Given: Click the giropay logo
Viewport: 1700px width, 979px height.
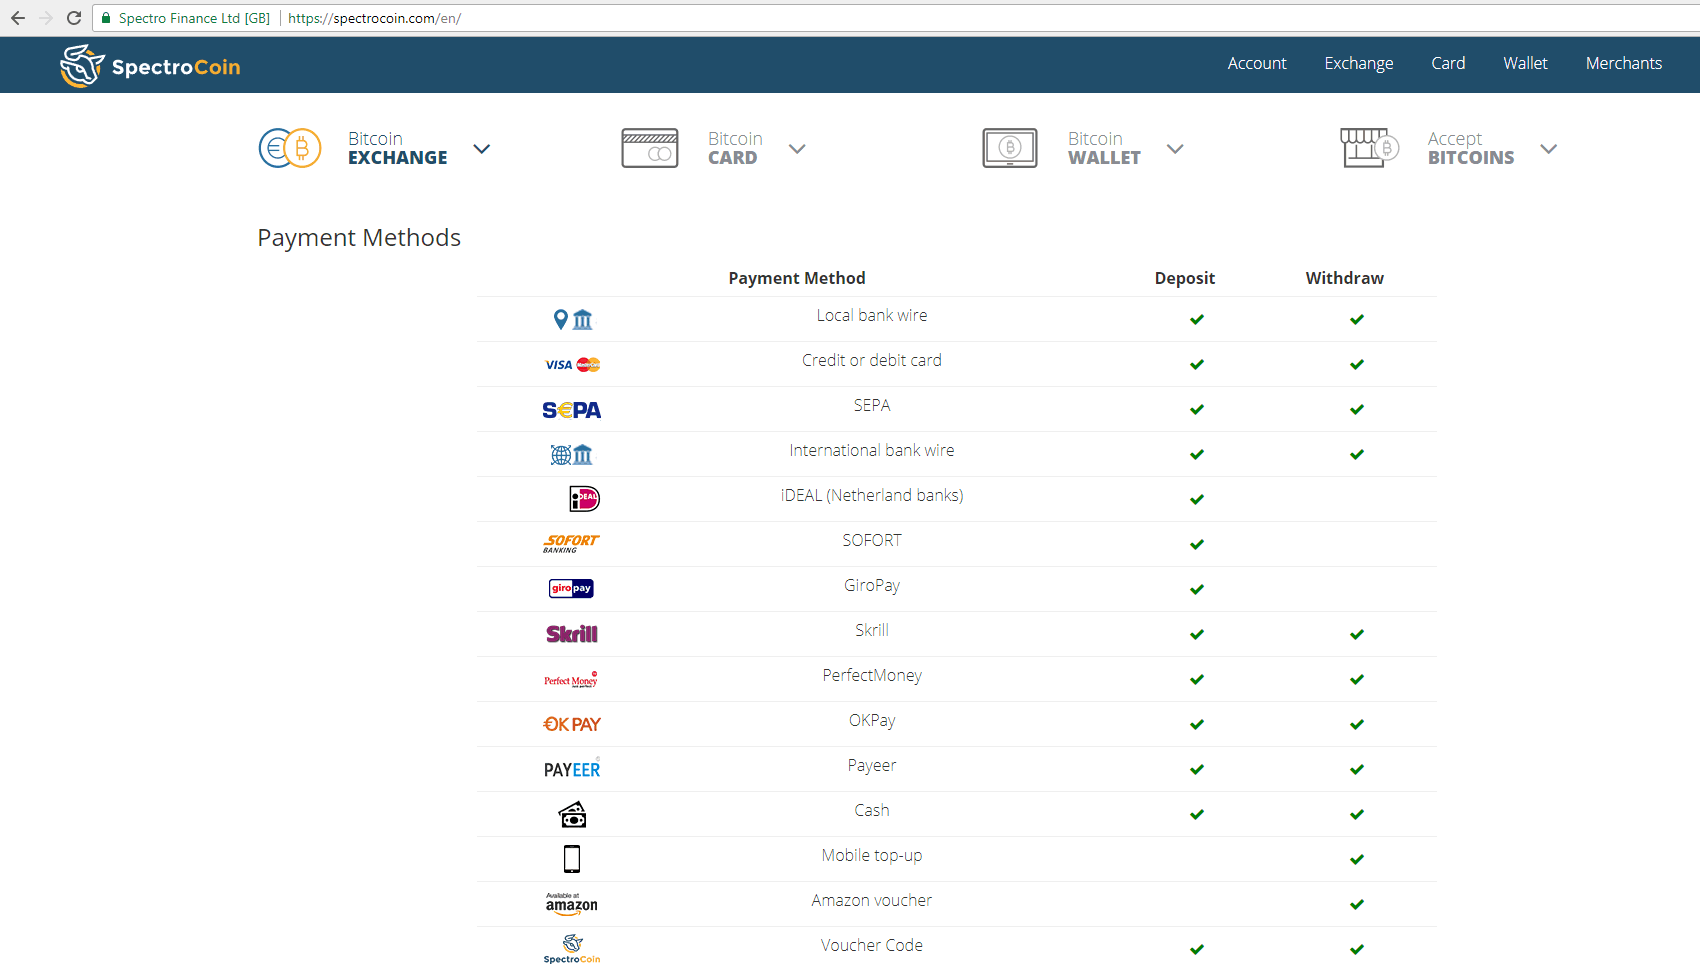Looking at the screenshot, I should pos(572,588).
